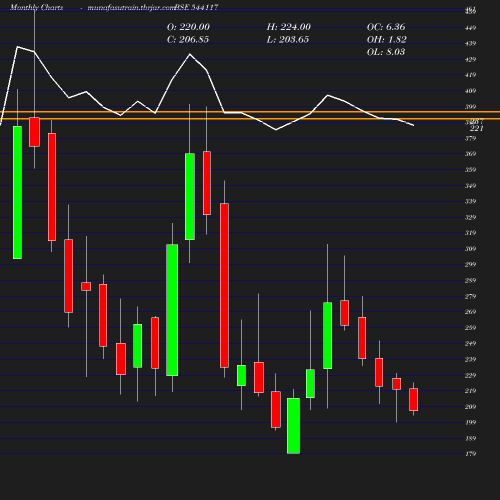Click the 229 price axis label
This screenshot has height=500, width=500.
tap(471, 375)
